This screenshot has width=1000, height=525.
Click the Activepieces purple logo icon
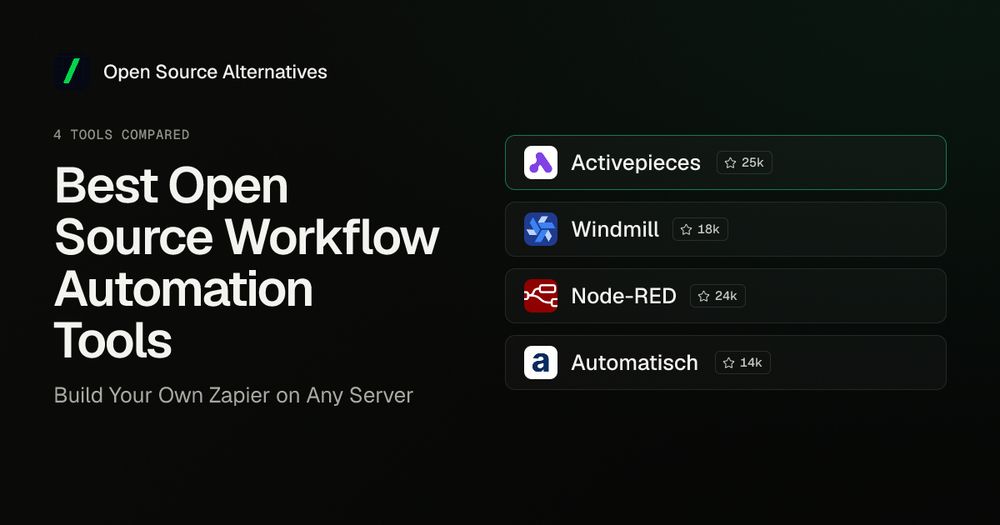tap(541, 163)
